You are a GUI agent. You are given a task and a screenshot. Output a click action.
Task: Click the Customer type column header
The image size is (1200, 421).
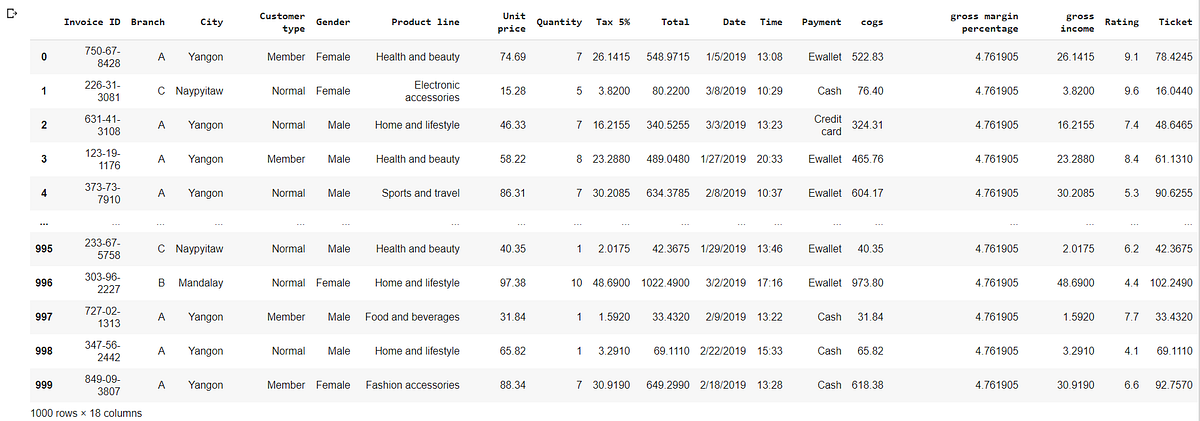tap(282, 22)
